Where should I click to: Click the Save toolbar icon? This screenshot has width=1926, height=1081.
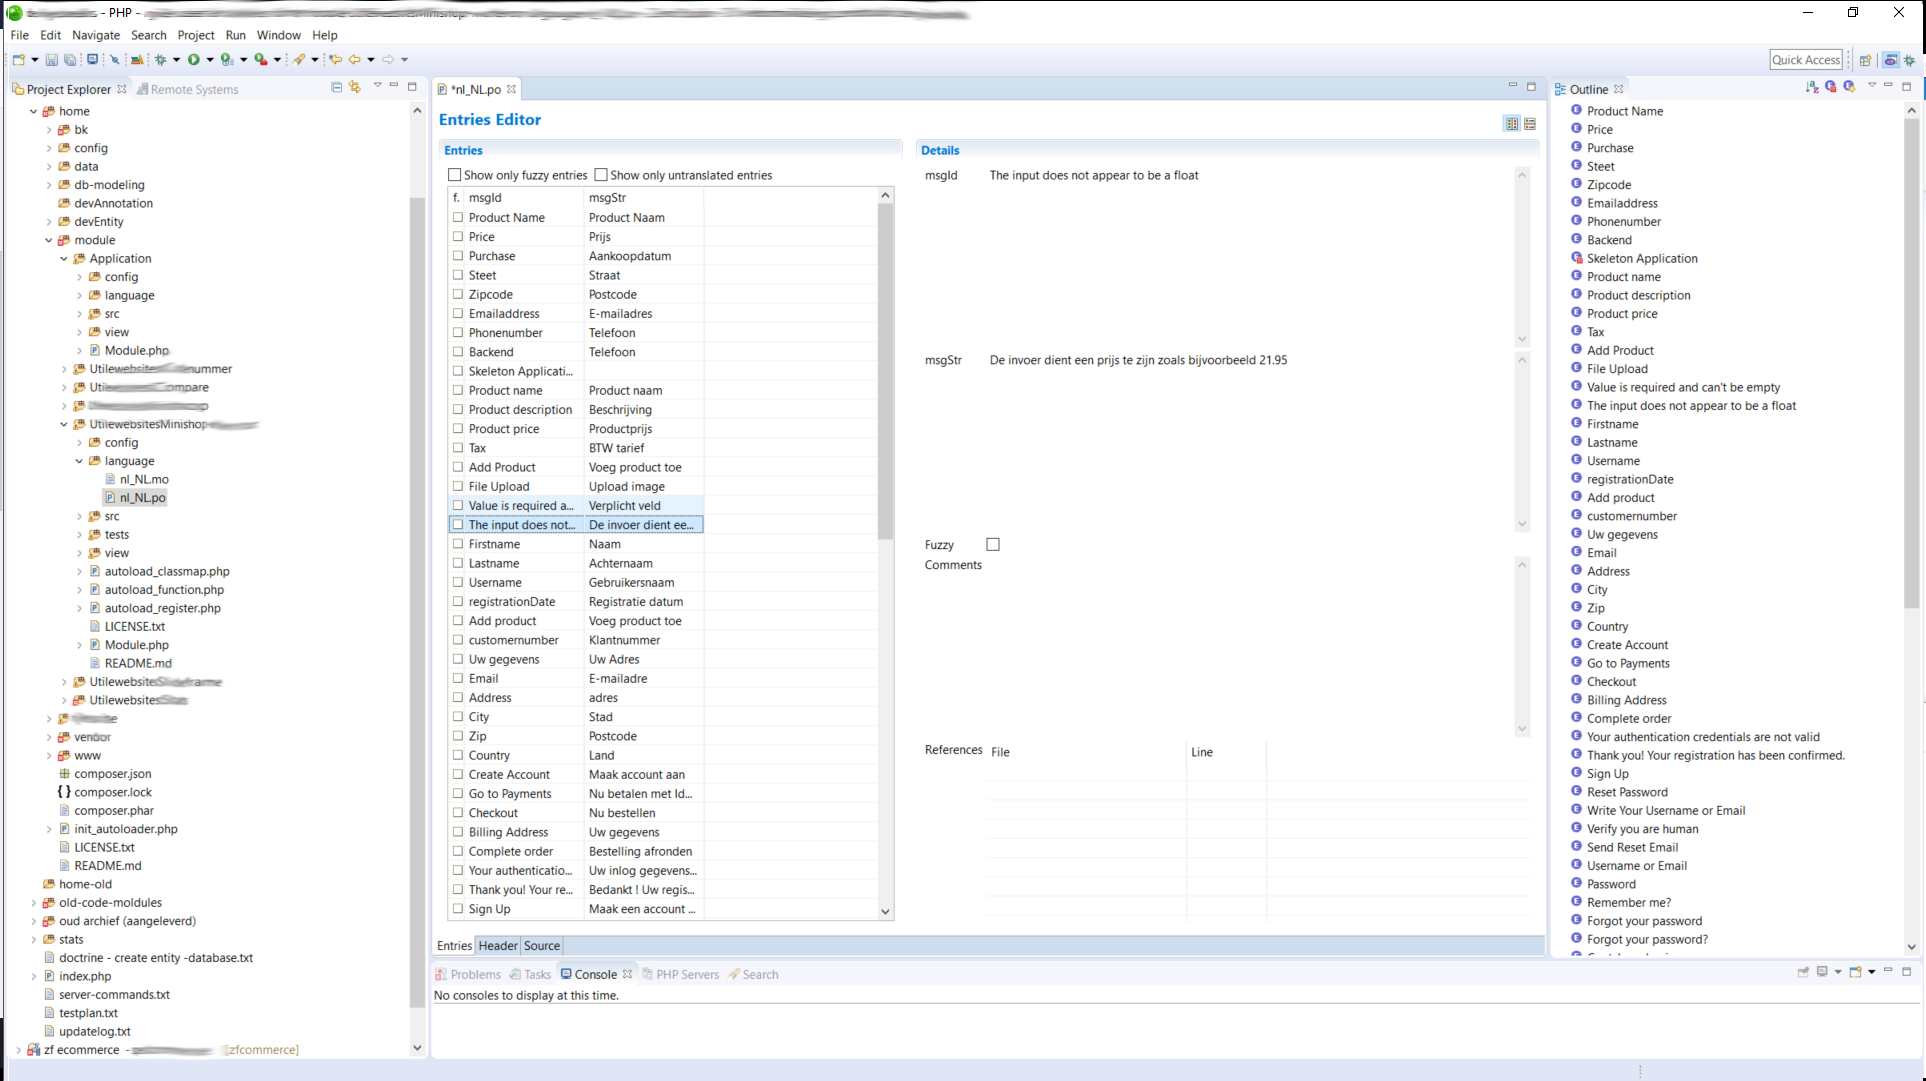(52, 60)
